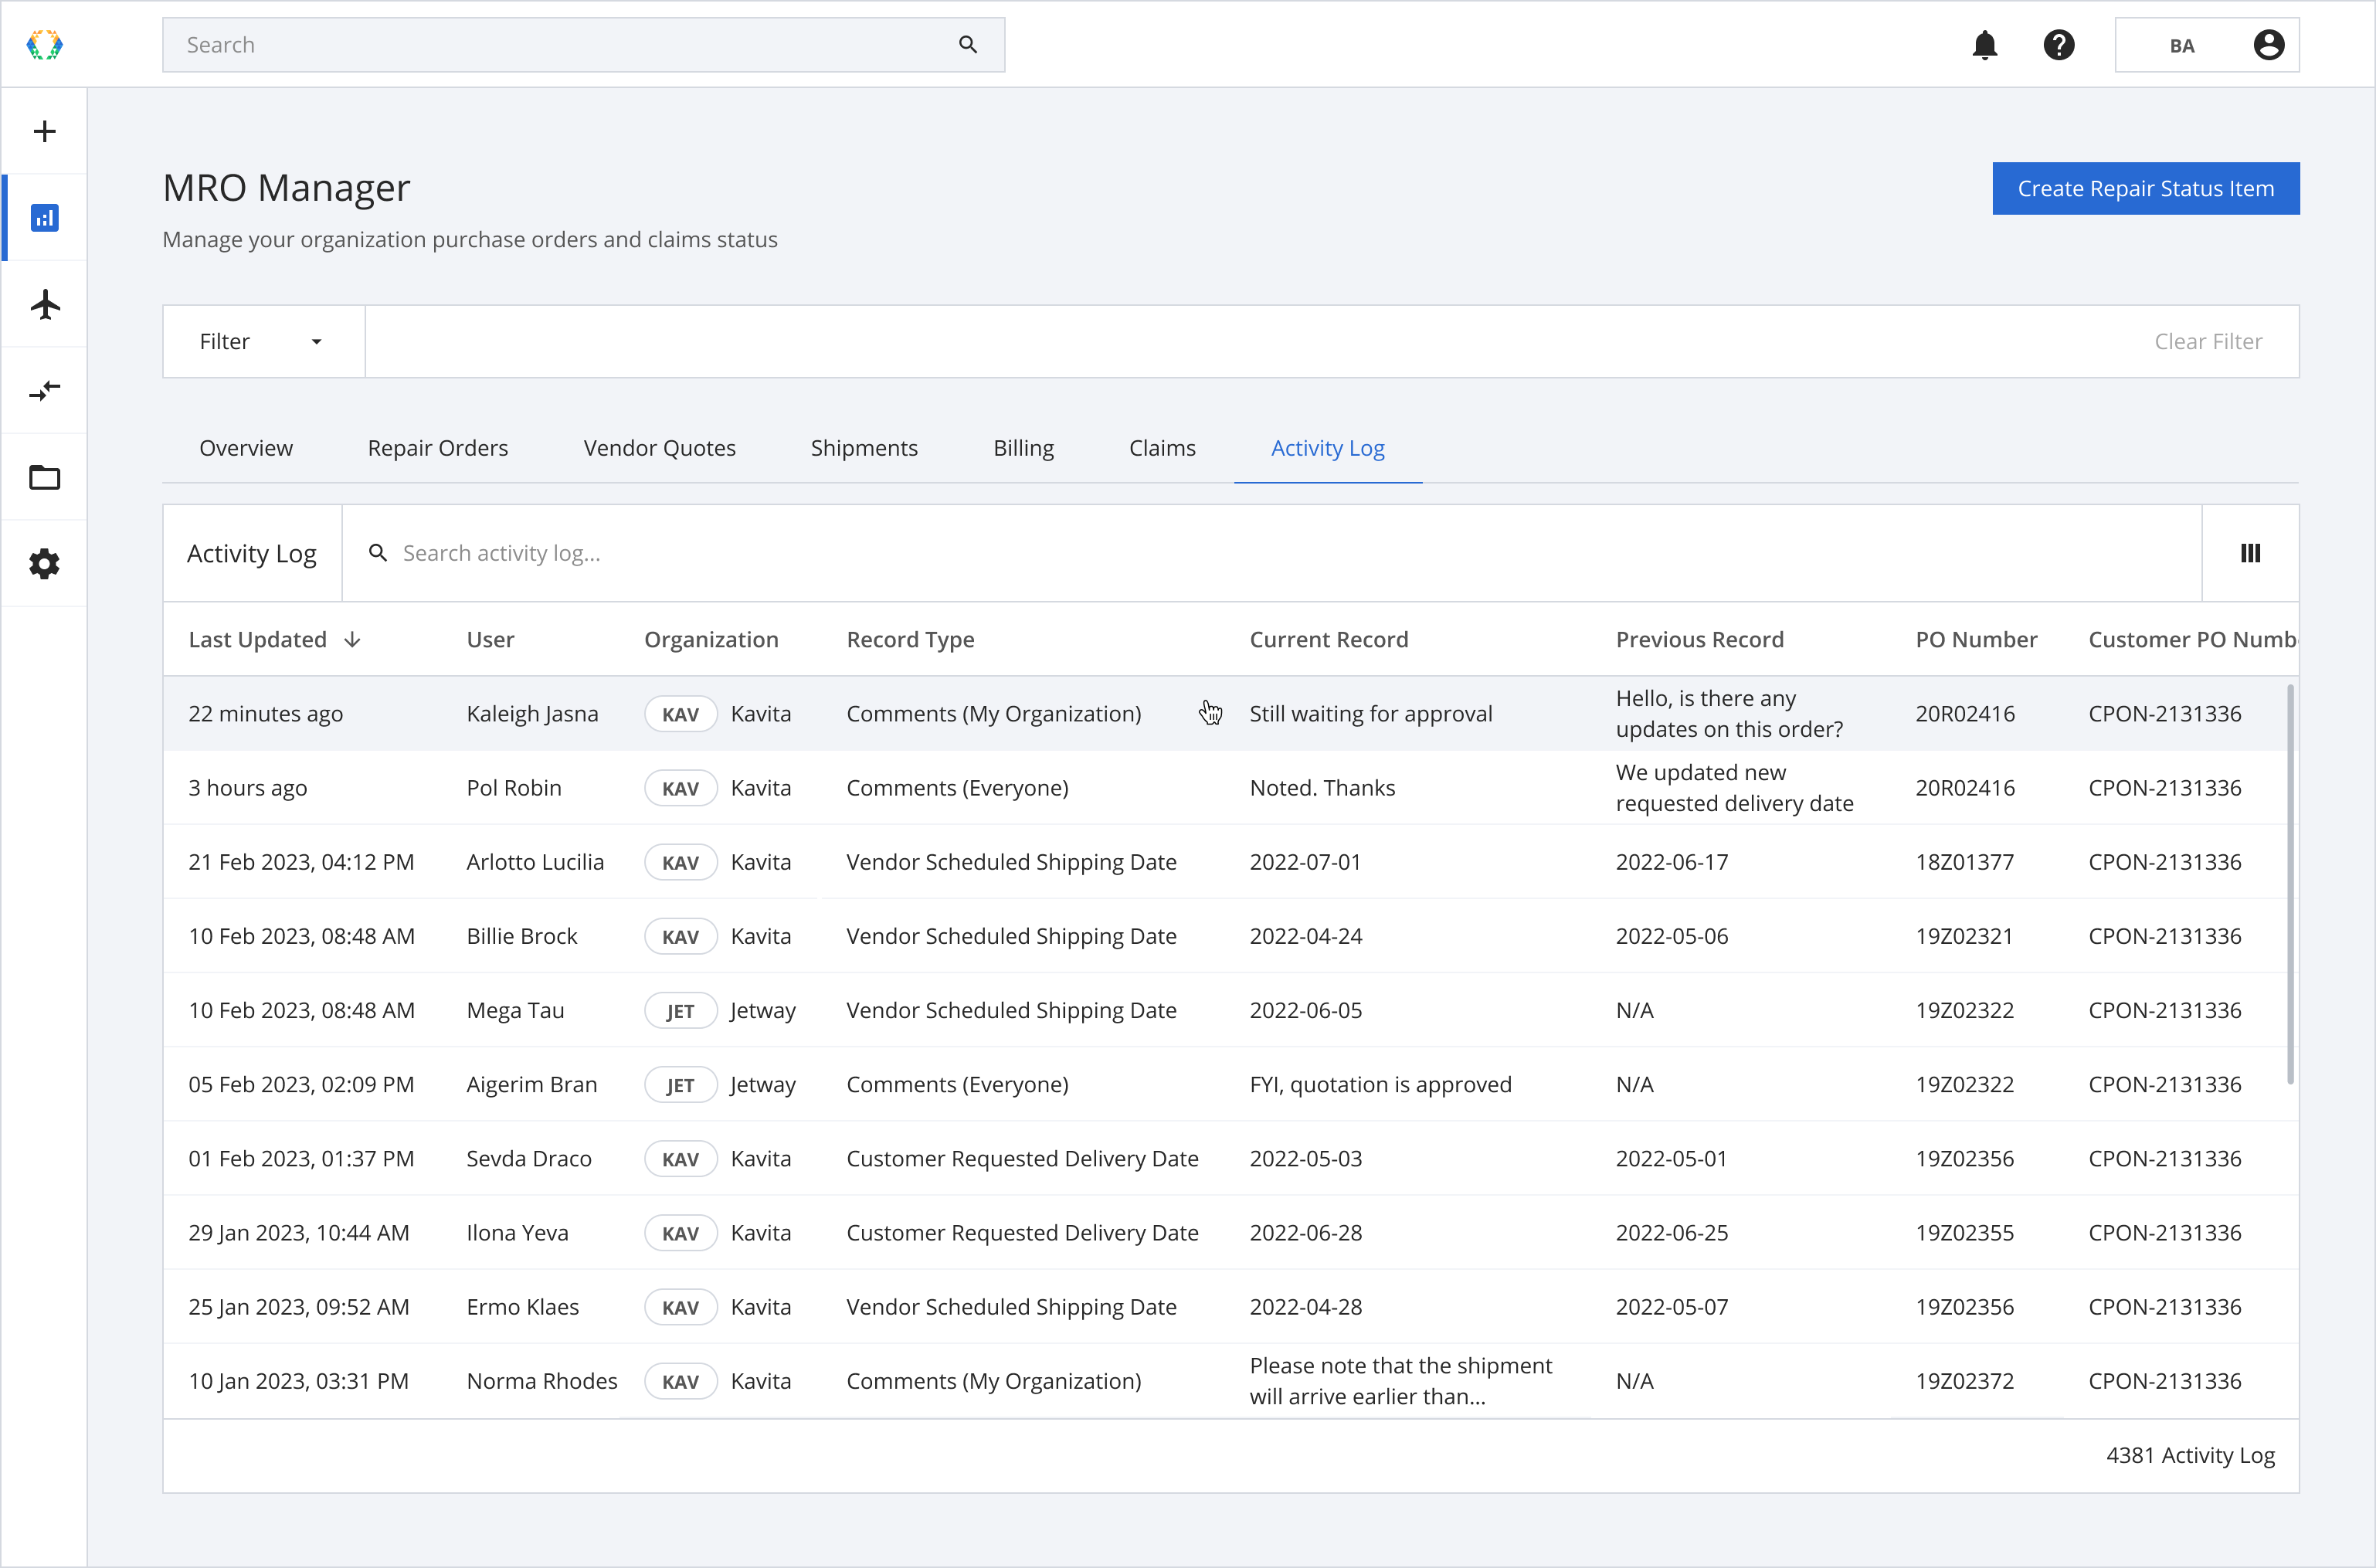The width and height of the screenshot is (2376, 1568).
Task: Switch to the Repair Orders tab
Action: 438,448
